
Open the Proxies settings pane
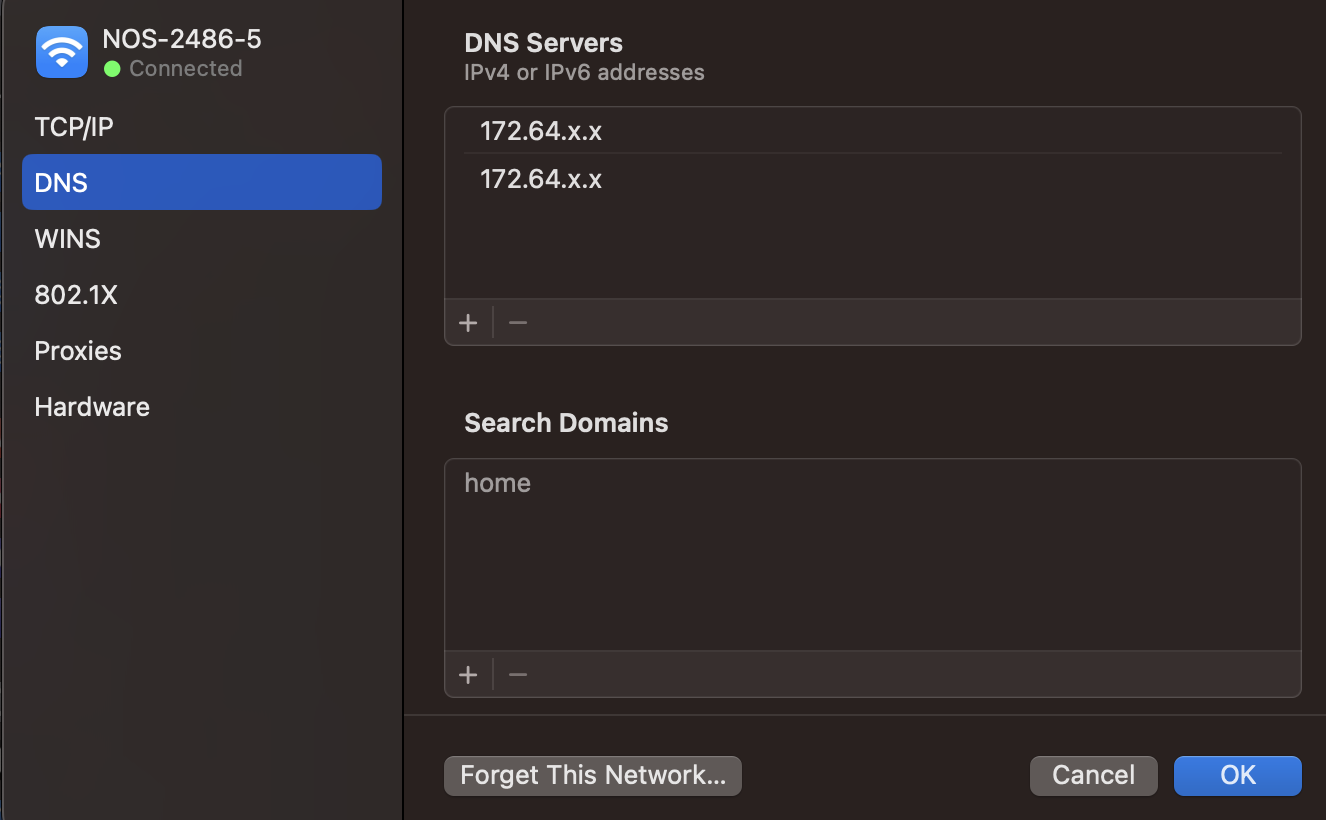coord(77,350)
